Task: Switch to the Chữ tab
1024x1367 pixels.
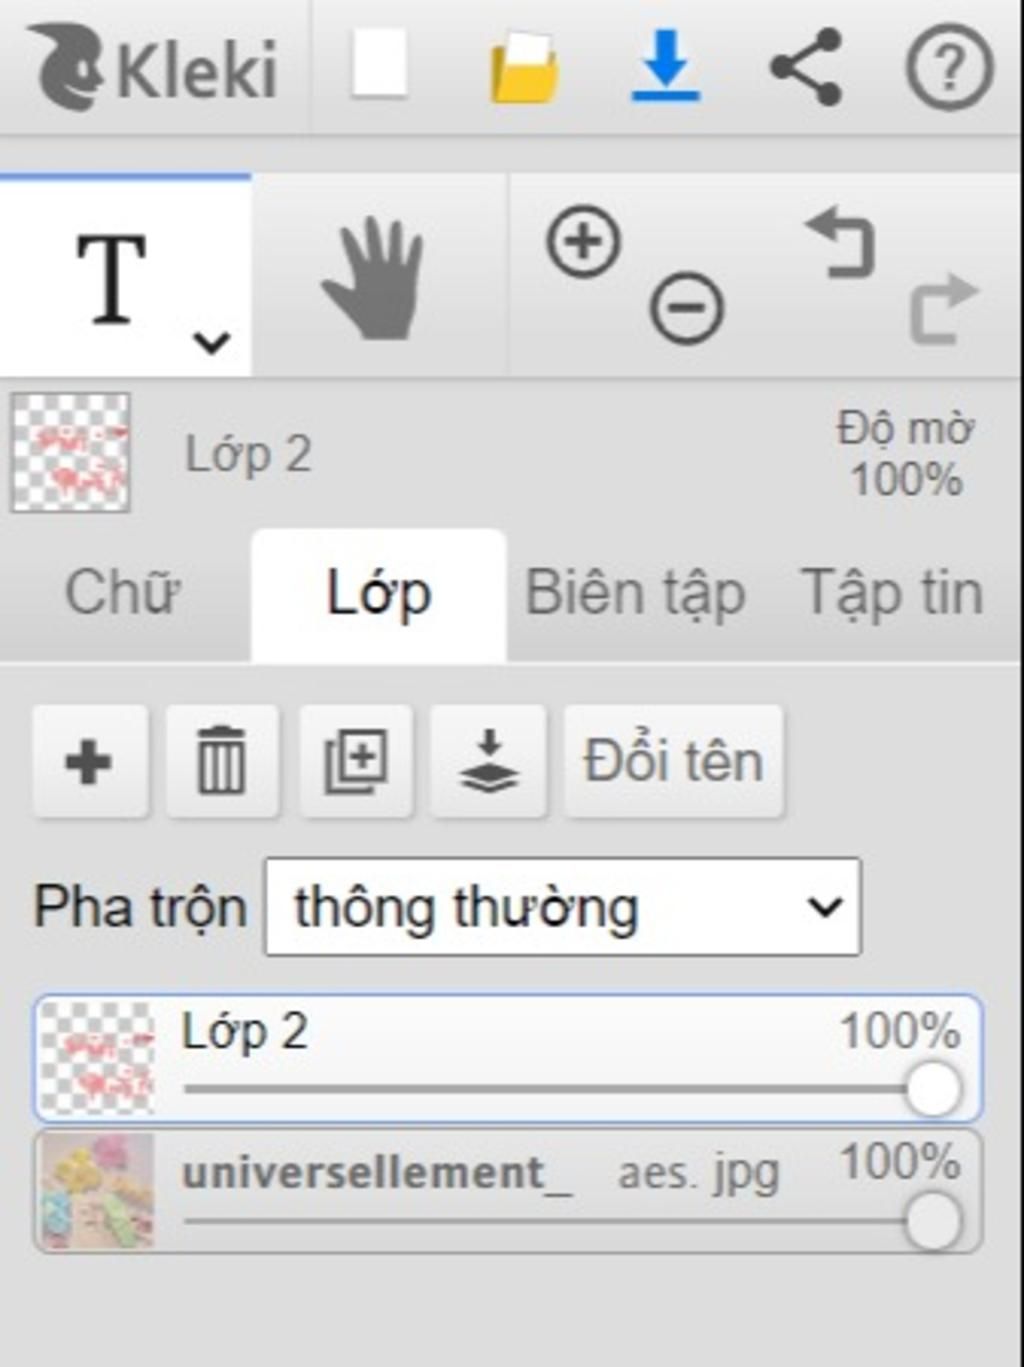Action: (122, 592)
